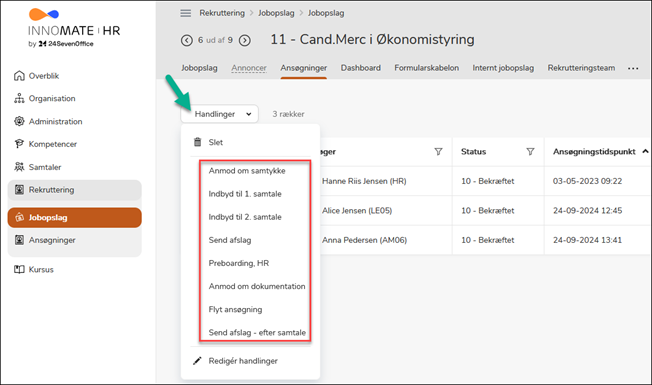652x385 pixels.
Task: Open the three-dots overflow tabs menu
Action: tap(633, 68)
